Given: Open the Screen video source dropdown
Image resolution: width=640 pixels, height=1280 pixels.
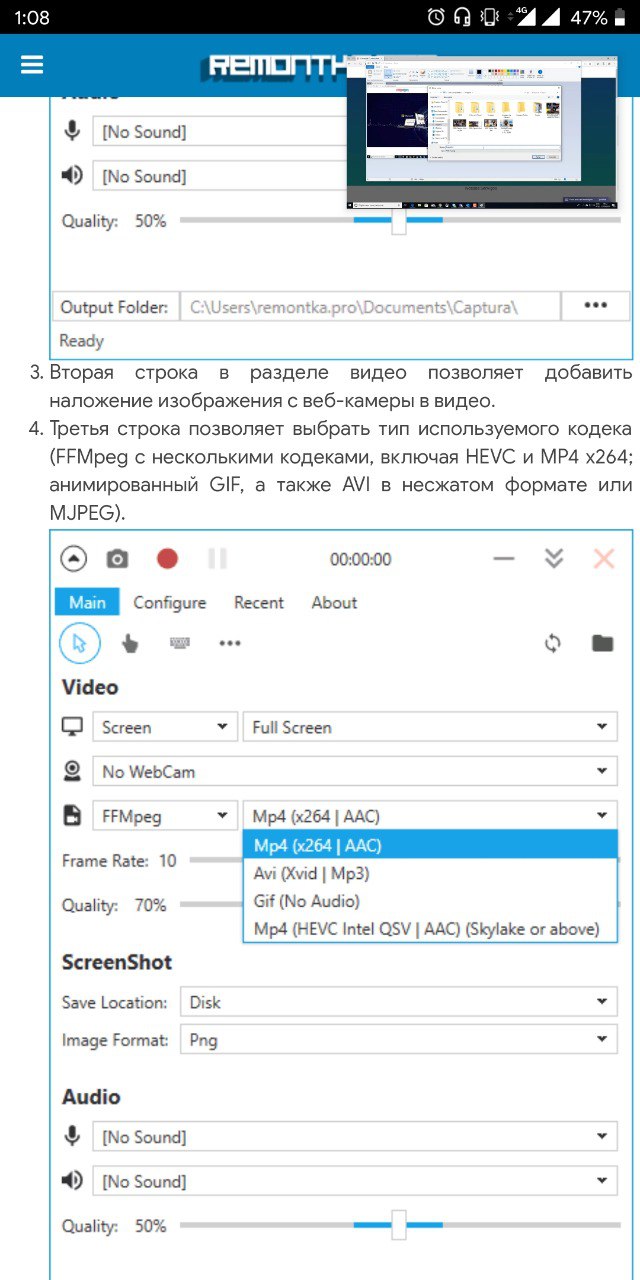Looking at the screenshot, I should pos(165,727).
